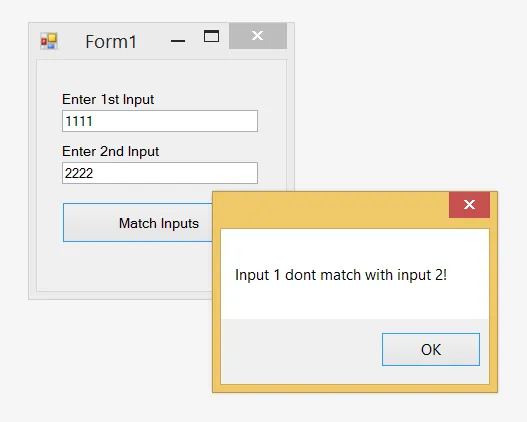The height and width of the screenshot is (422, 527).
Task: Click the Form1 application icon
Action: [49, 41]
